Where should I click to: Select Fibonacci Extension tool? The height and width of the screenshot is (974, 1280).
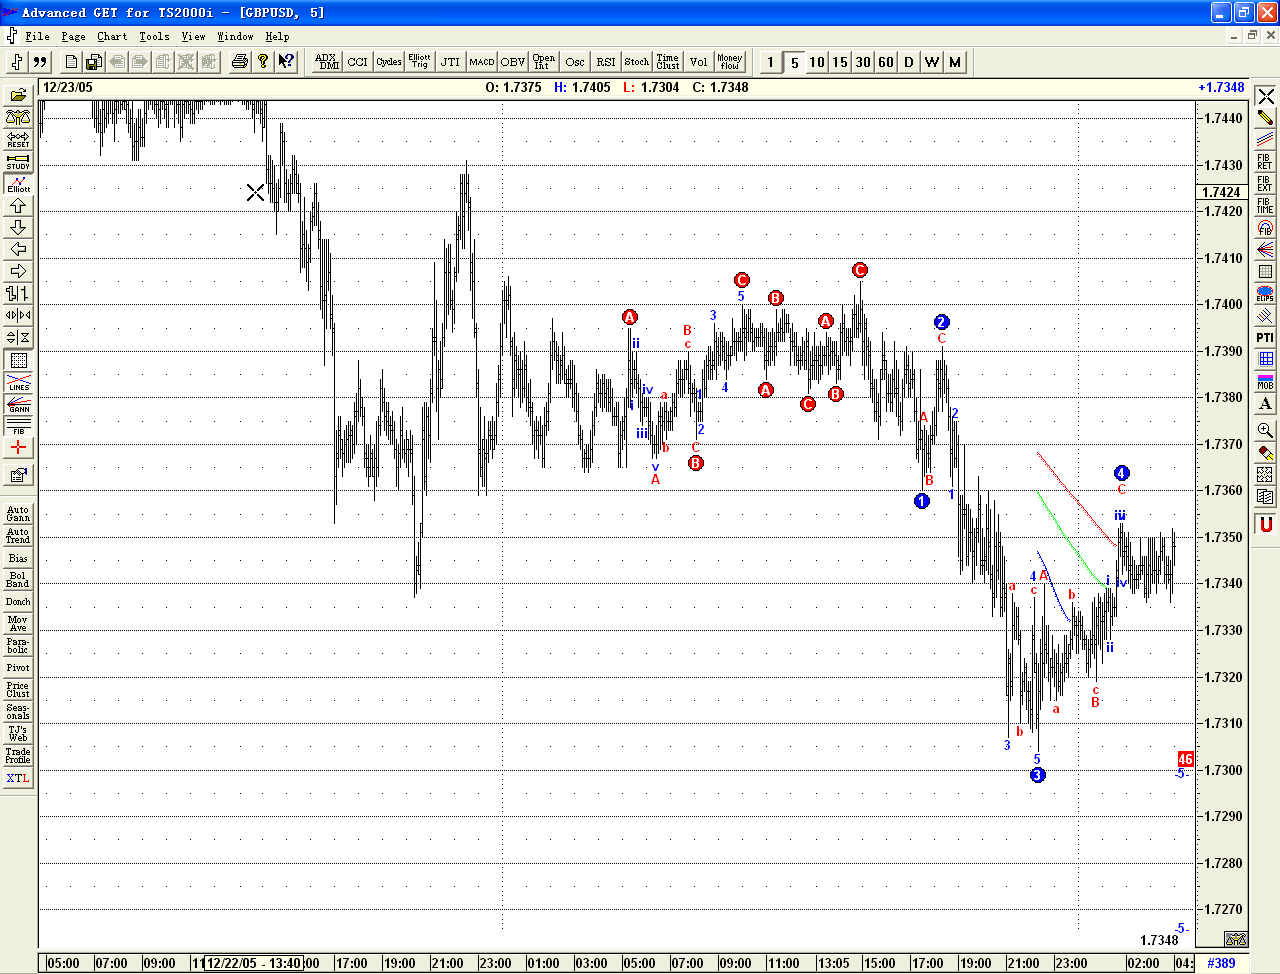[1265, 184]
